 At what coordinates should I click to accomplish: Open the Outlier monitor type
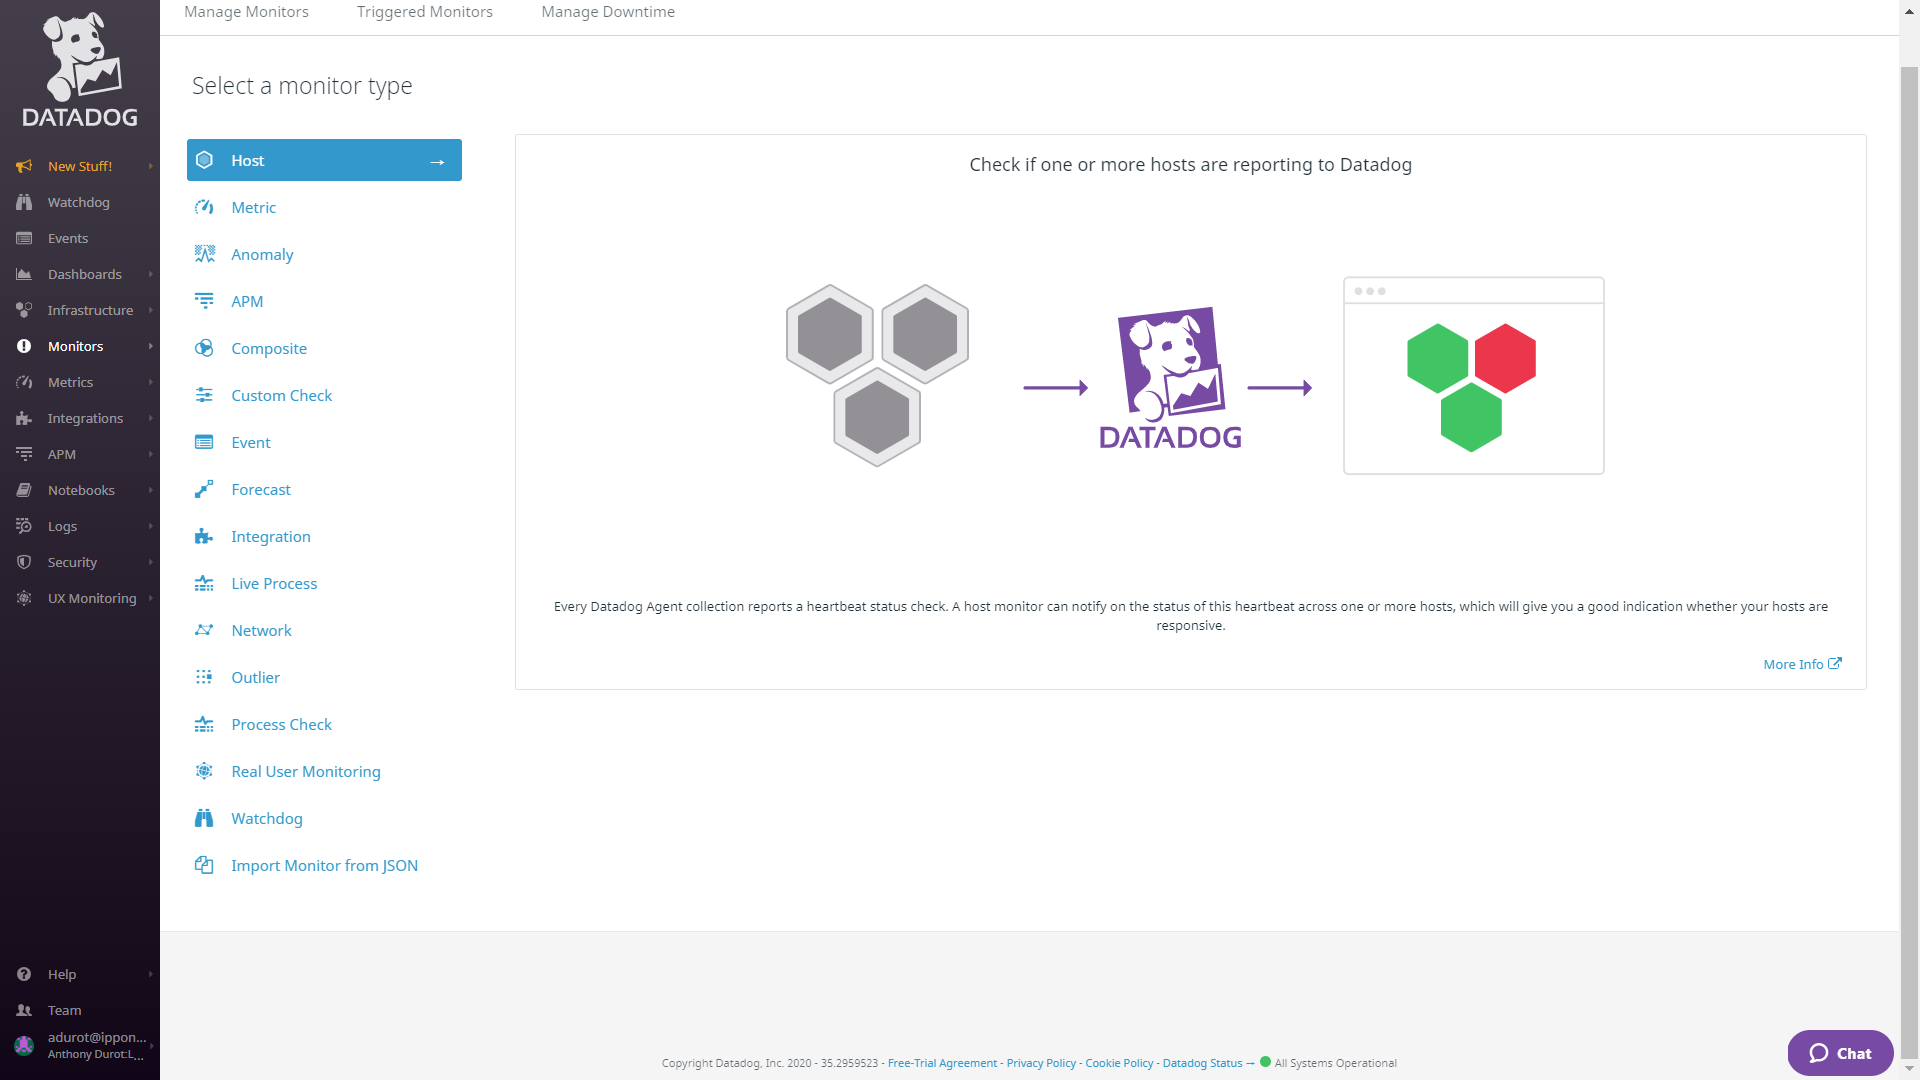(256, 677)
